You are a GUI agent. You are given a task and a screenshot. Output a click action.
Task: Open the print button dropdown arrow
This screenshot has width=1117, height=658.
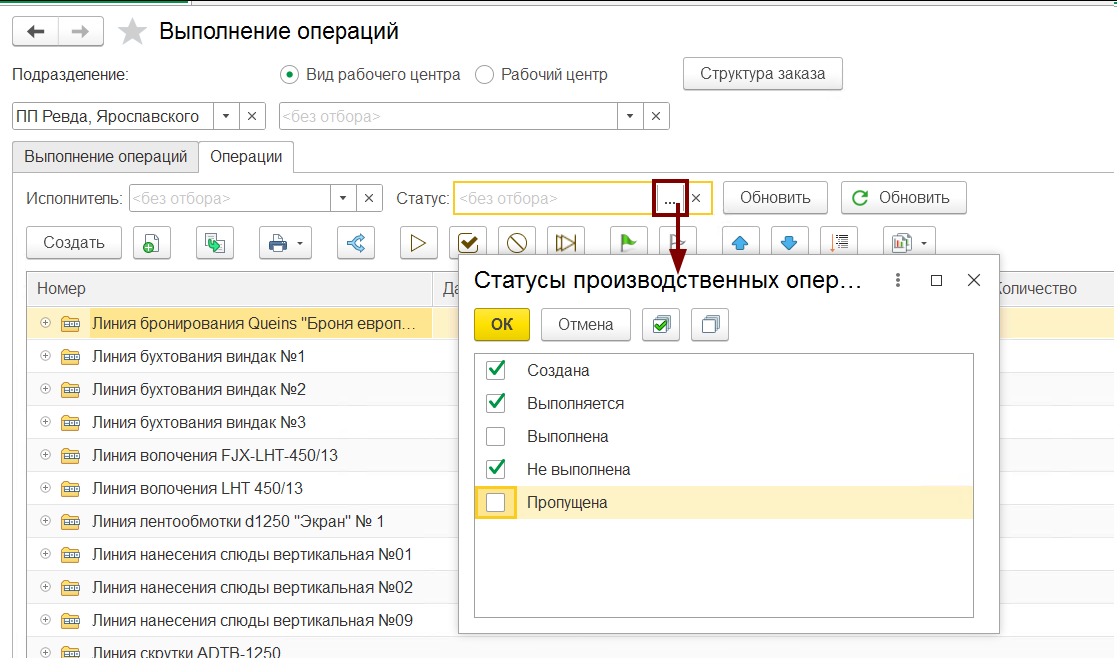pyautogui.click(x=301, y=244)
